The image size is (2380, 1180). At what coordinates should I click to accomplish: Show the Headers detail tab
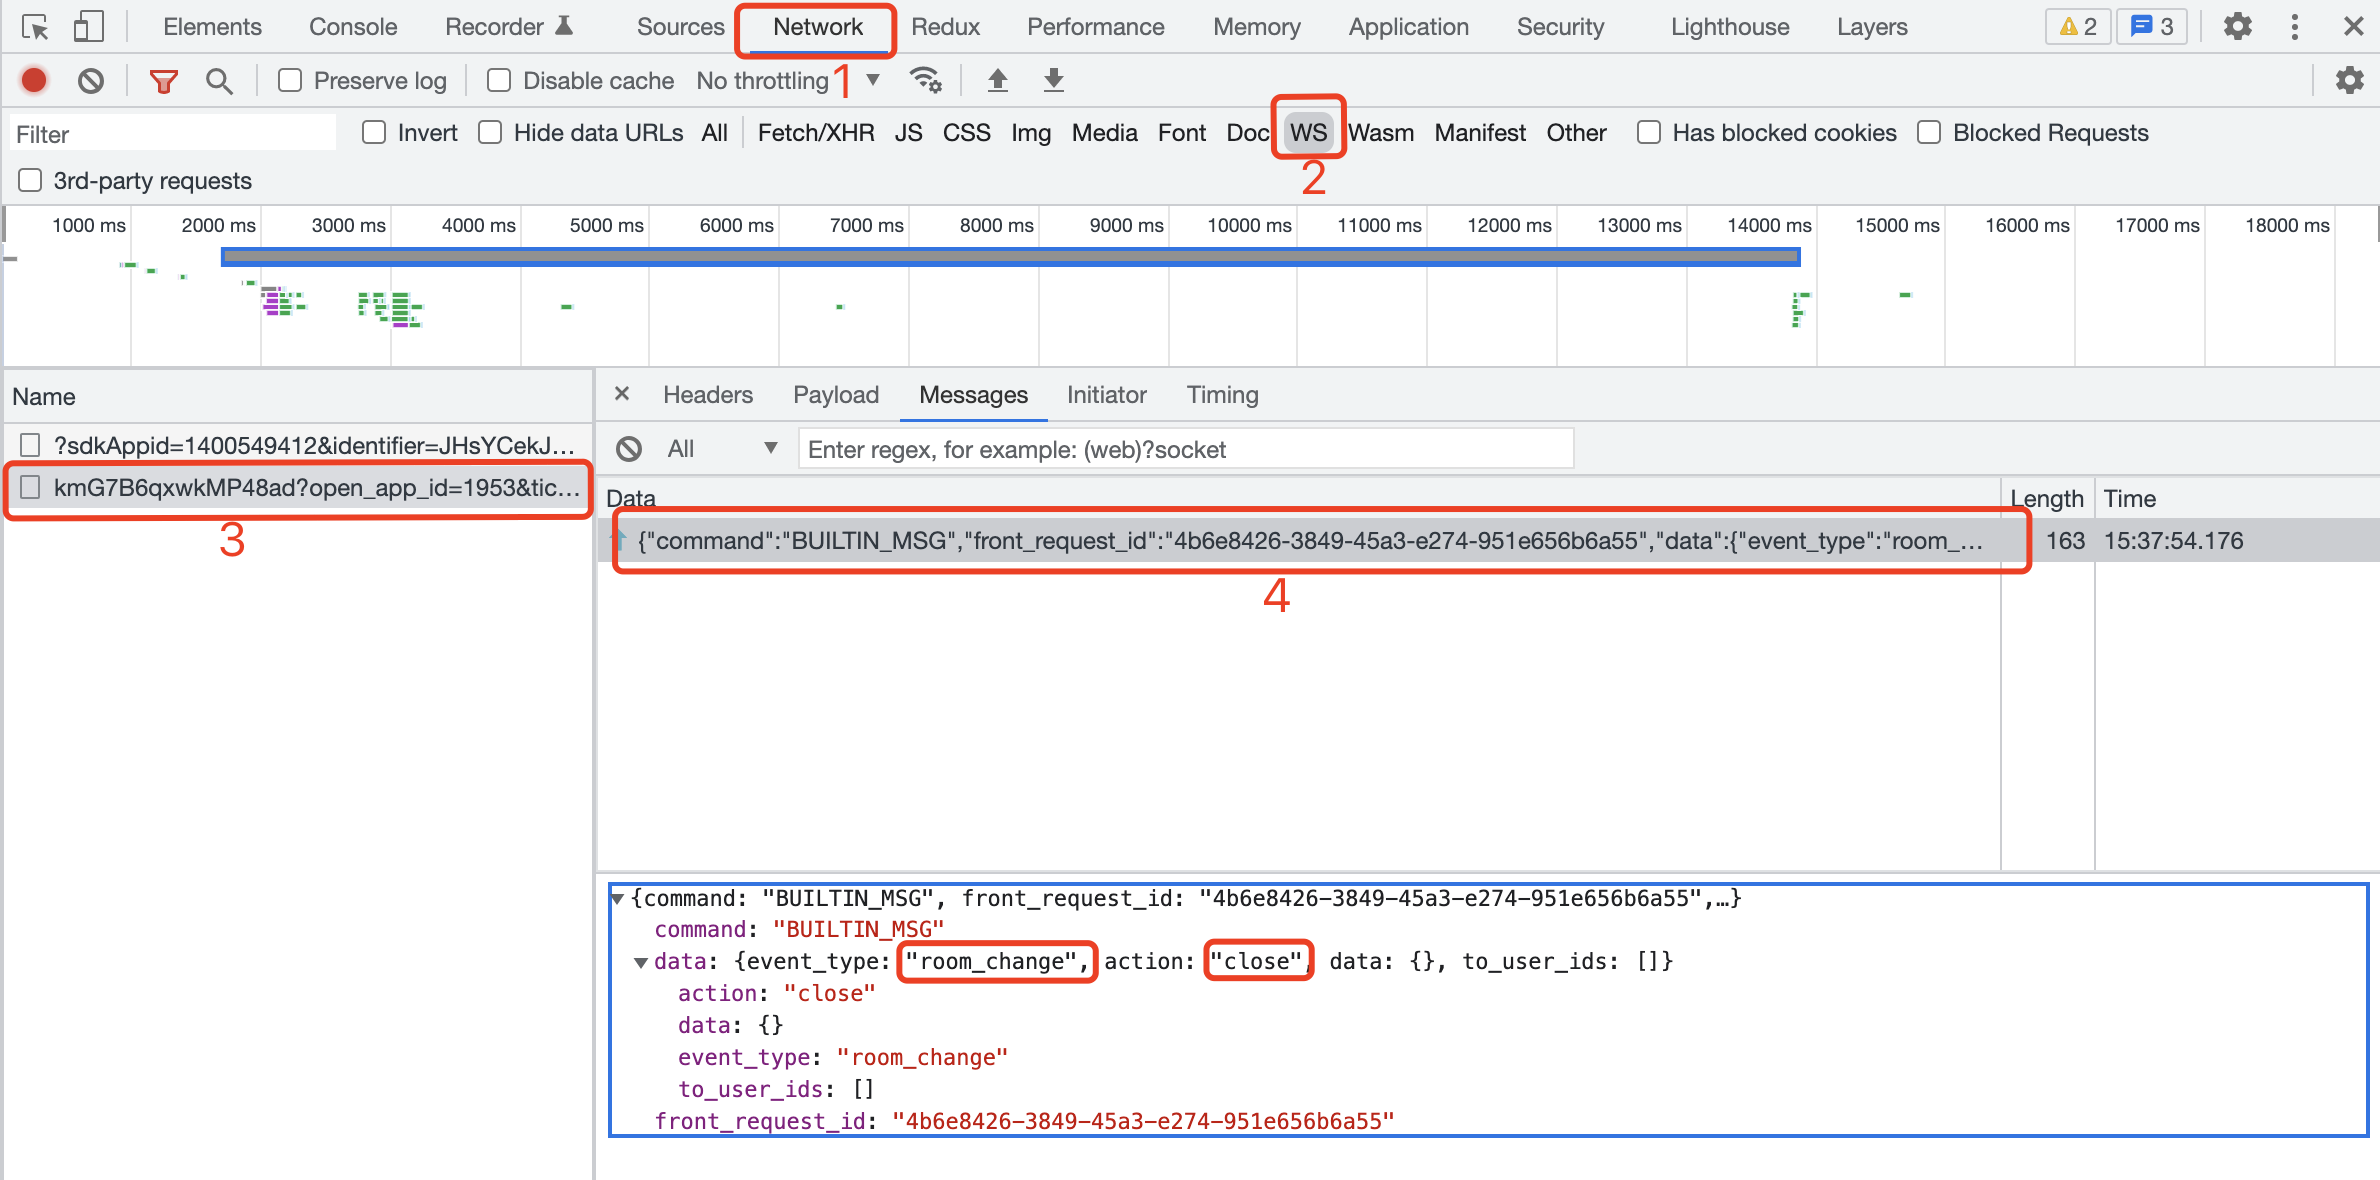(x=708, y=395)
